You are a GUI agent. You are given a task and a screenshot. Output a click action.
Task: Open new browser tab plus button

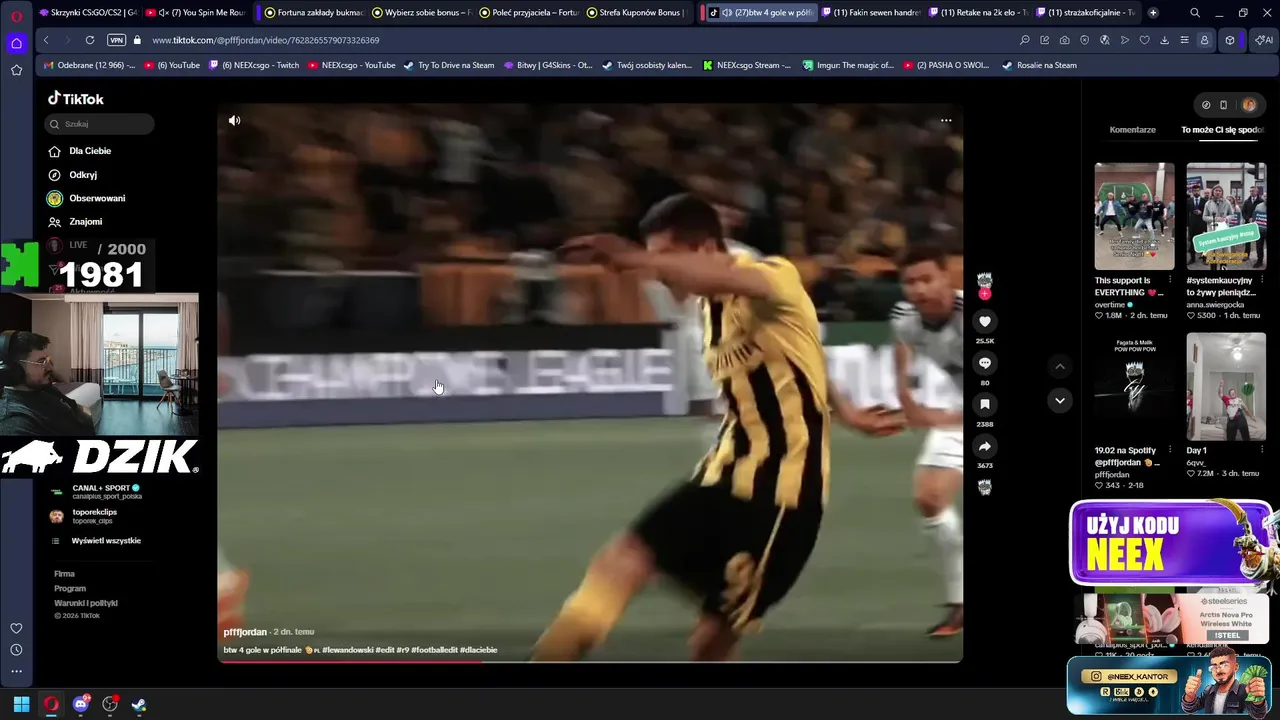coord(1153,13)
